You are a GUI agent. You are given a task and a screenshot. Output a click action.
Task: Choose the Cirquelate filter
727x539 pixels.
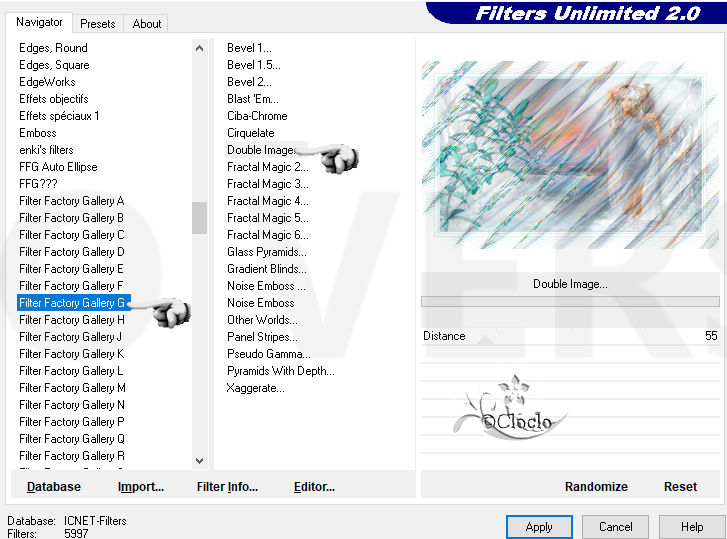pyautogui.click(x=251, y=133)
